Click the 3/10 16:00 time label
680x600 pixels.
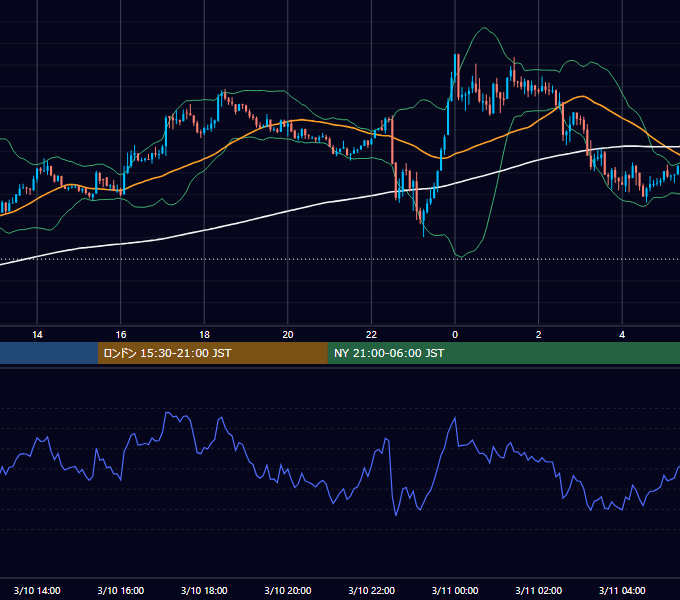click(121, 590)
